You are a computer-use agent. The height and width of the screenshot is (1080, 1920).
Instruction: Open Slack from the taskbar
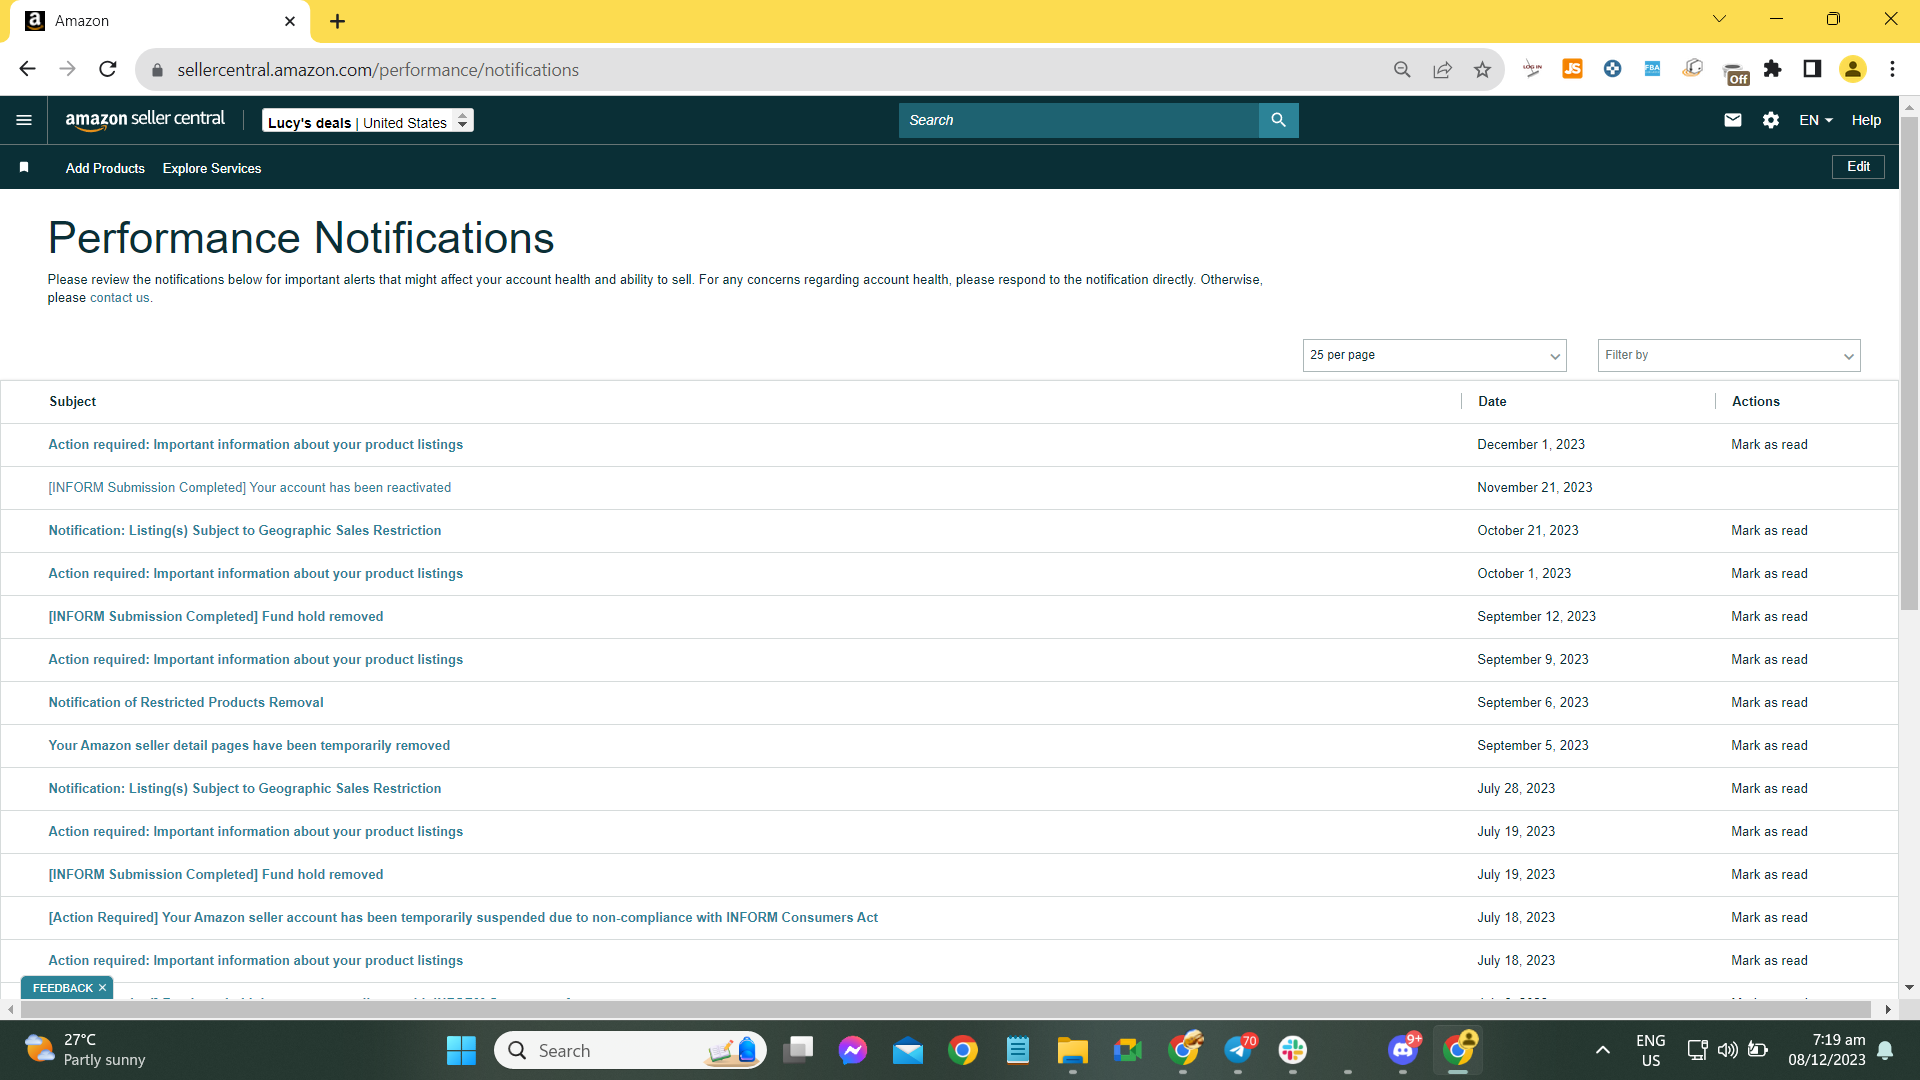(1292, 1050)
